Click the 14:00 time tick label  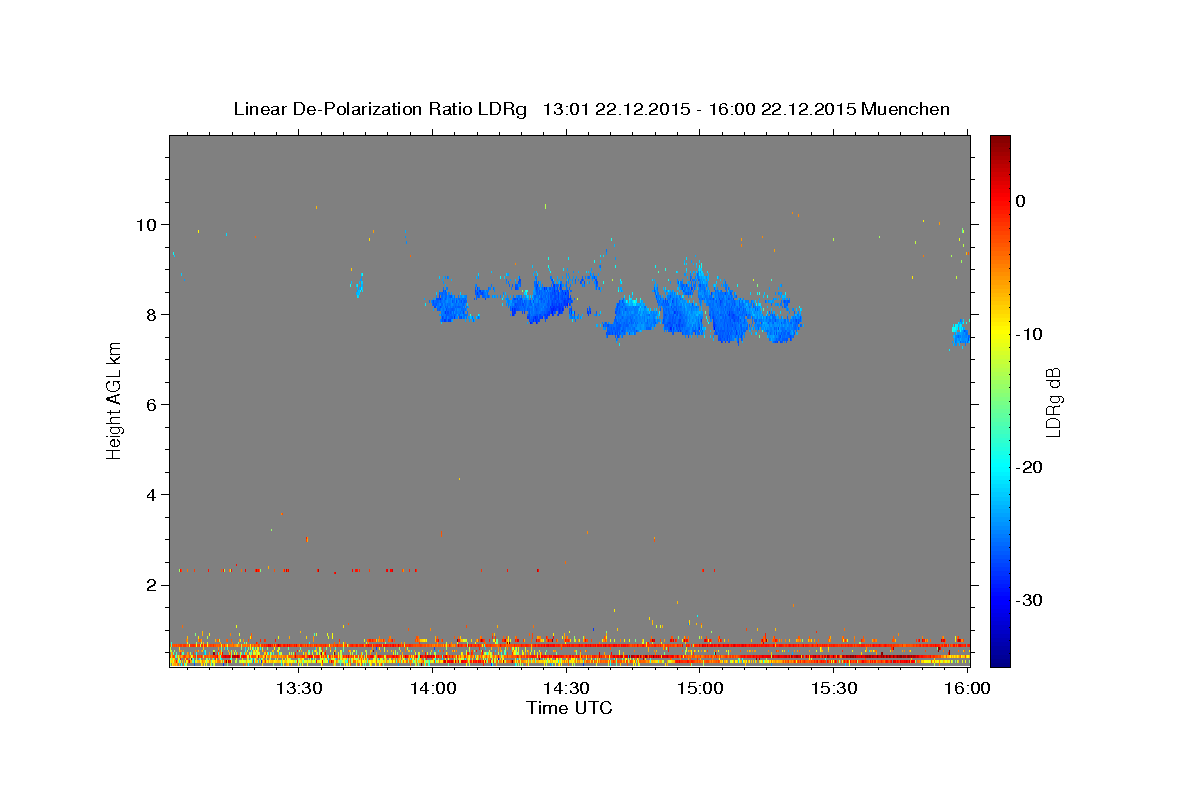point(433,688)
